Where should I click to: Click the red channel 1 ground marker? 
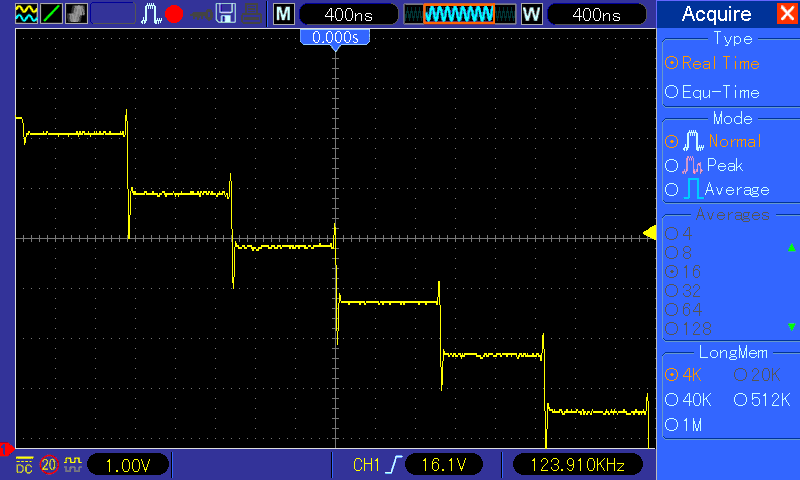click(x=6, y=449)
